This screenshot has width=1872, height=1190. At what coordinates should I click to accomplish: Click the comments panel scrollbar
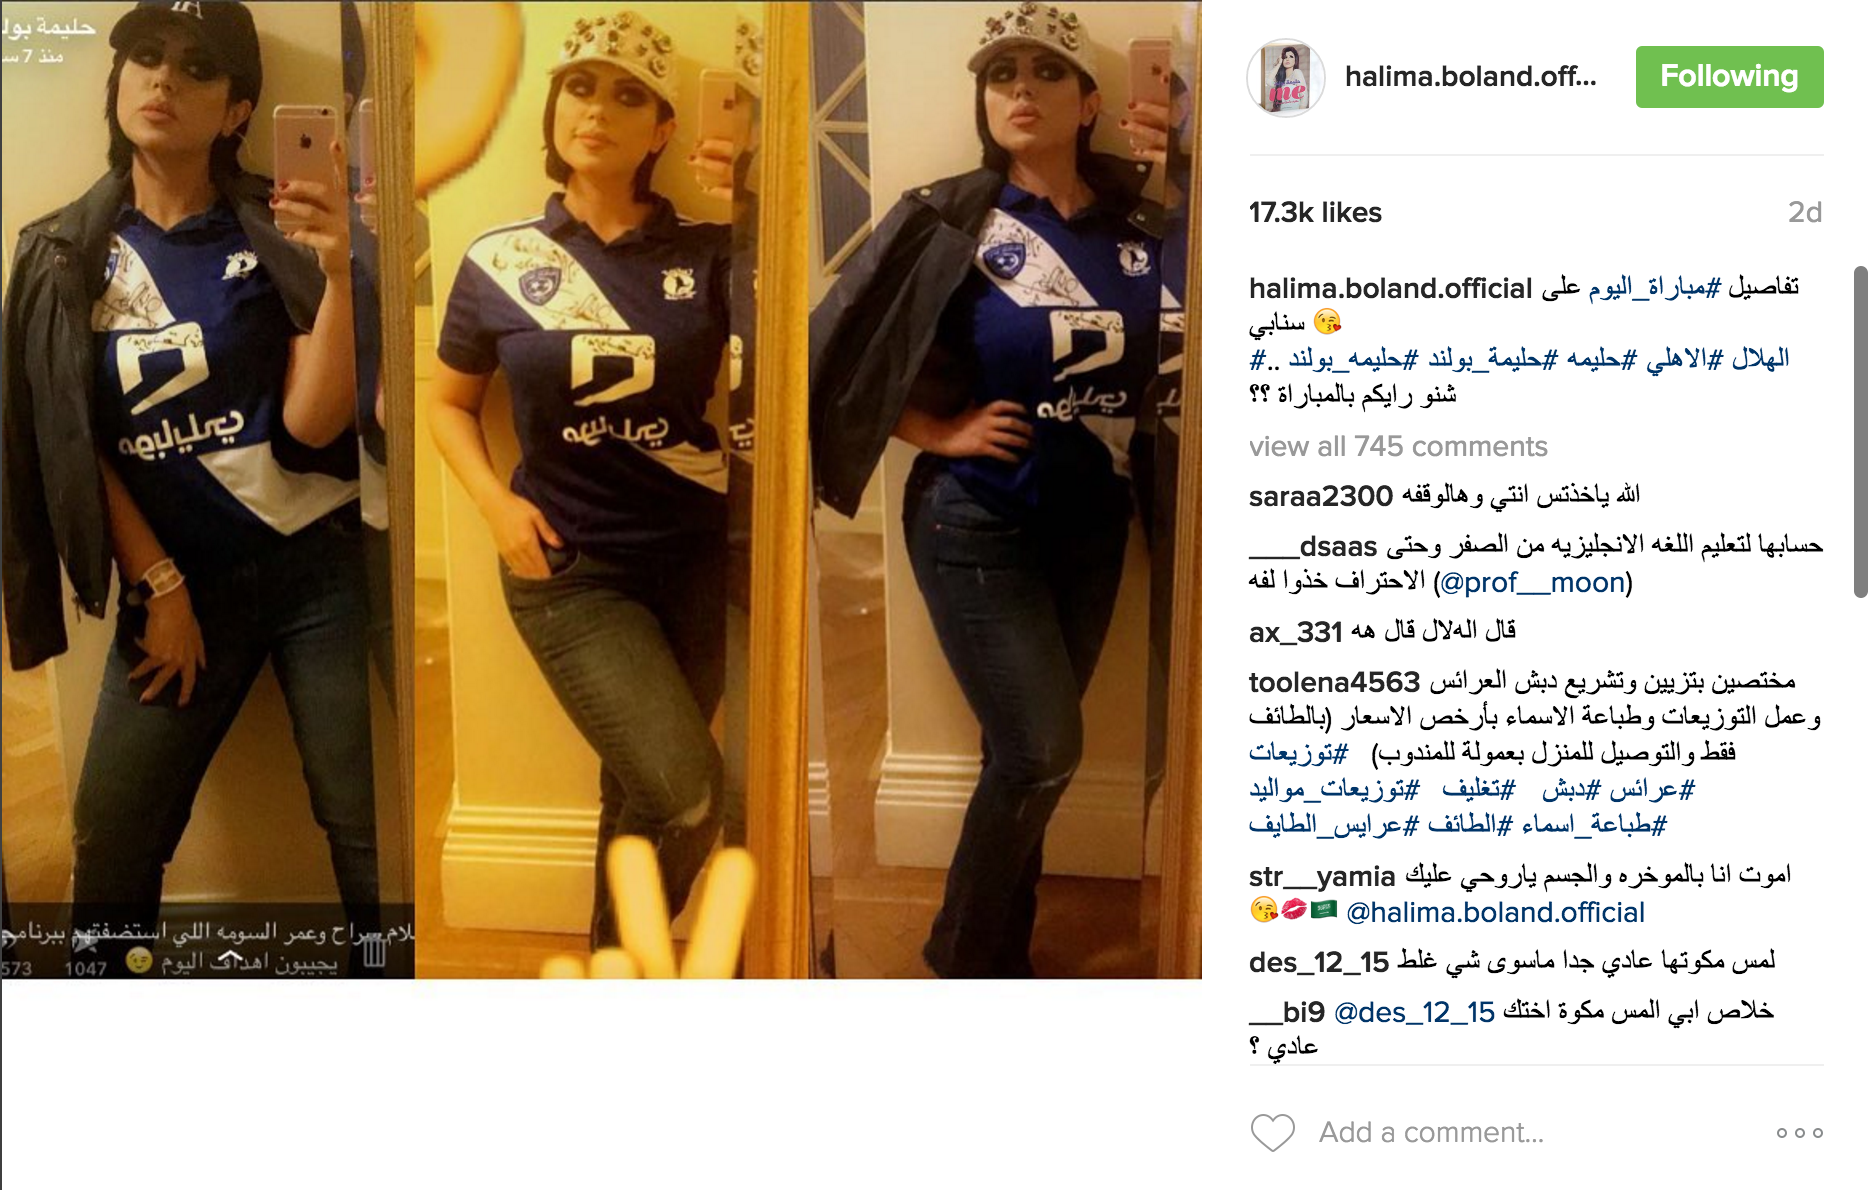(x=1860, y=432)
